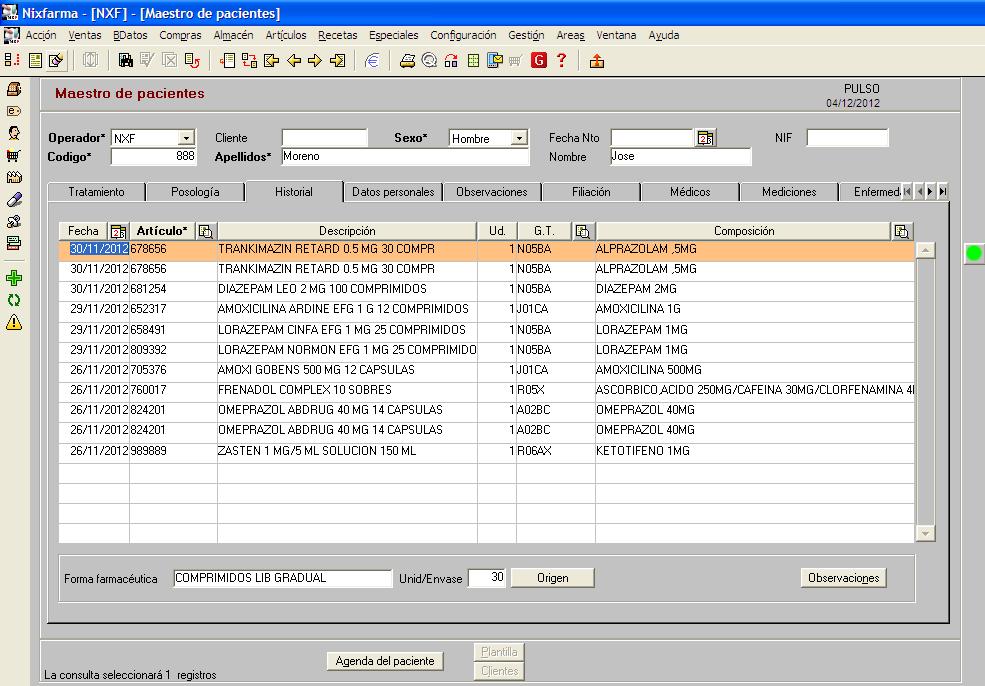Open the calendar picker beside Fecha Nto
This screenshot has height=686, width=985.
point(705,138)
